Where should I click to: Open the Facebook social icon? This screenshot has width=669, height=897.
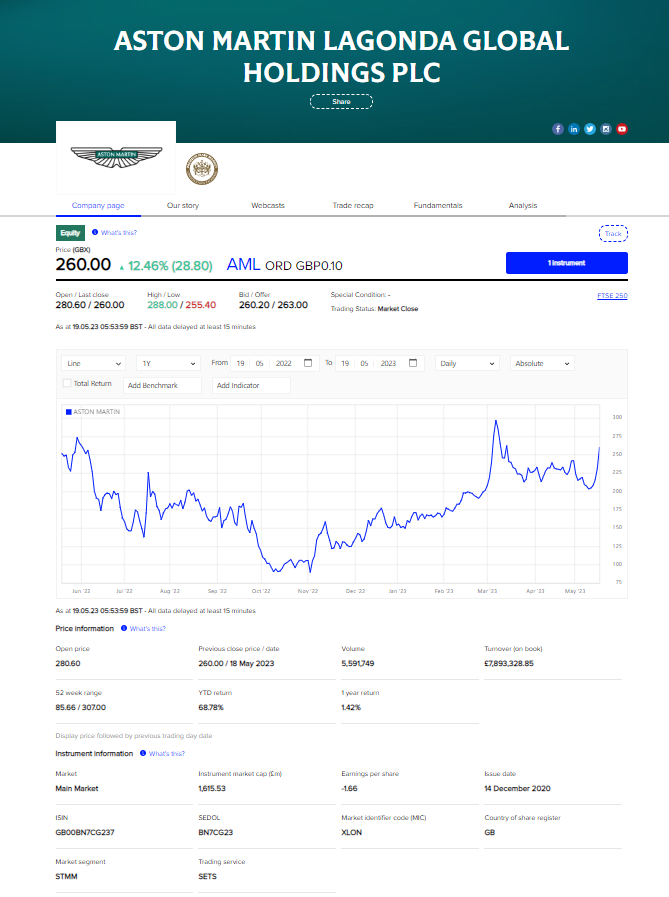click(557, 129)
